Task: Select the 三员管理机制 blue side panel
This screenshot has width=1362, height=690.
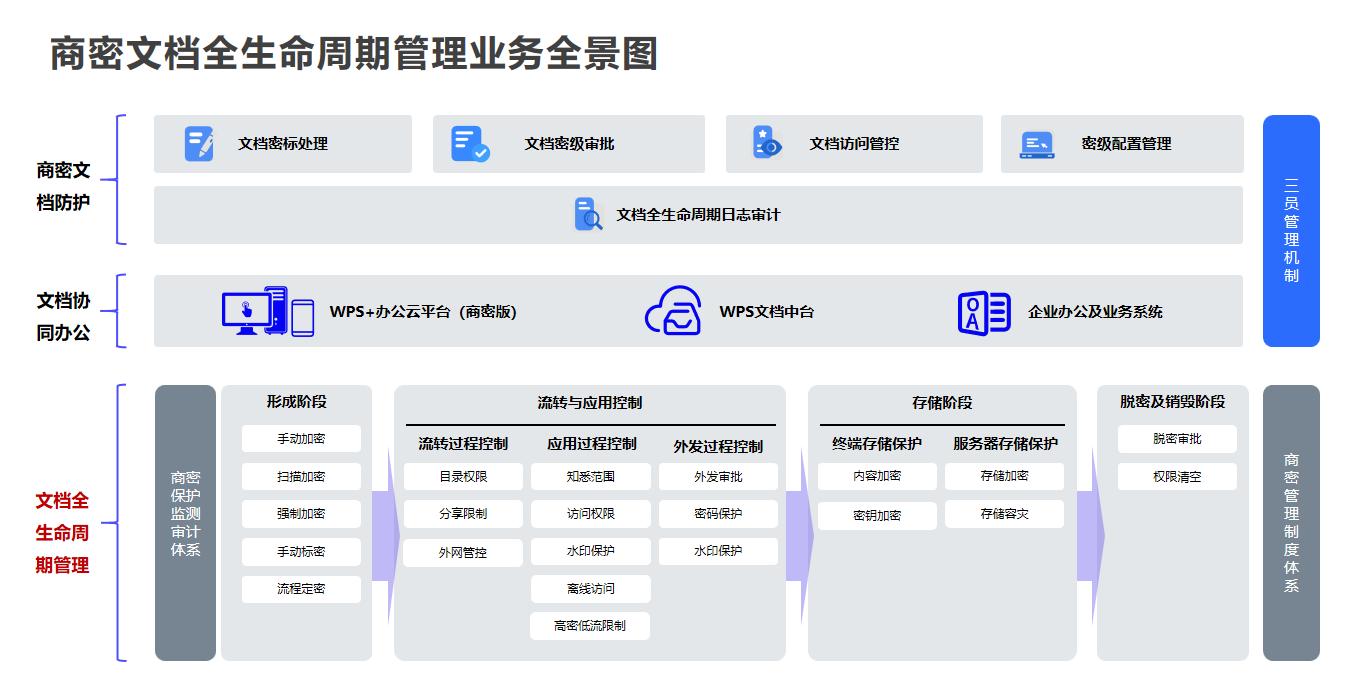Action: [x=1291, y=231]
